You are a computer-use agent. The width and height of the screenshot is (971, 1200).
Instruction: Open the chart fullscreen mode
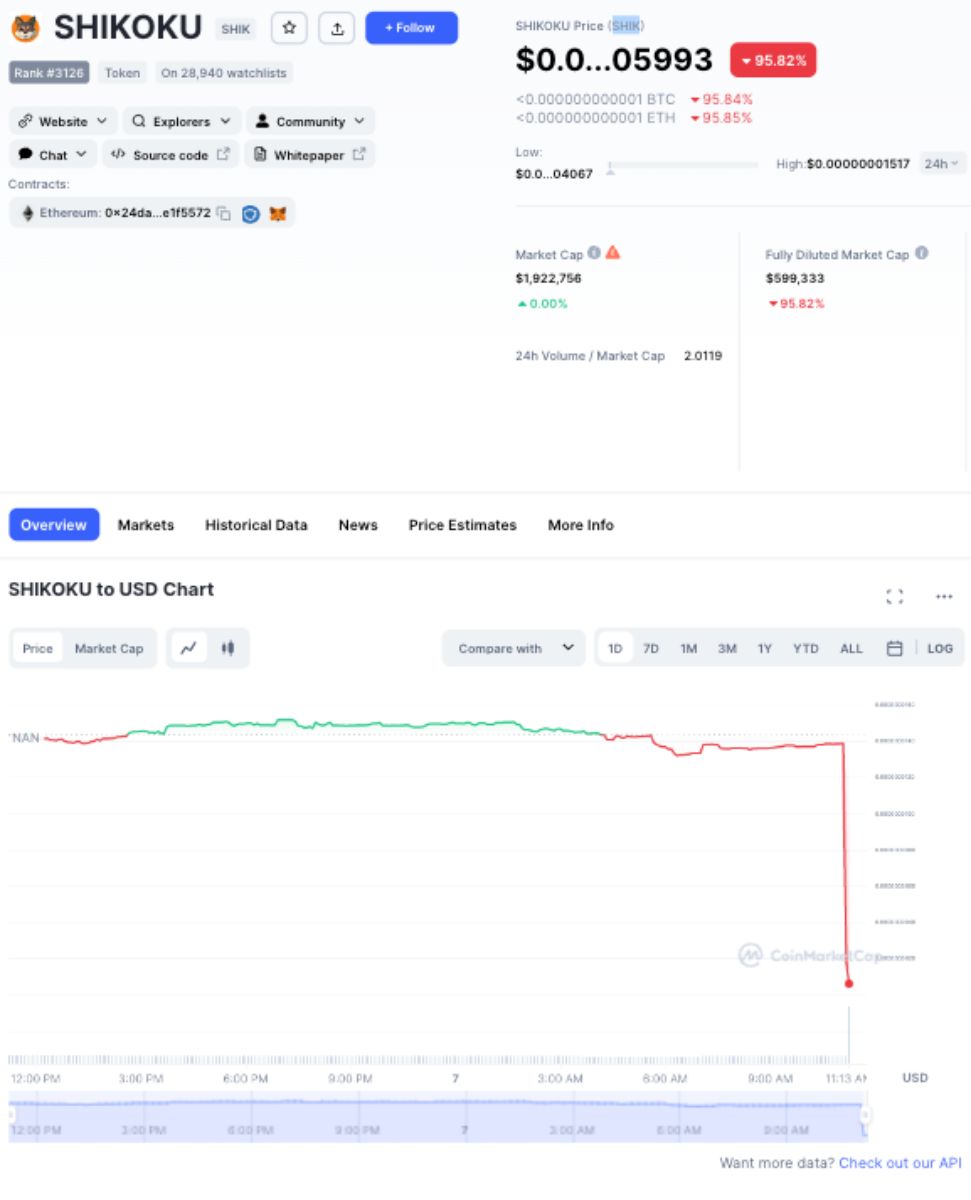pos(895,597)
